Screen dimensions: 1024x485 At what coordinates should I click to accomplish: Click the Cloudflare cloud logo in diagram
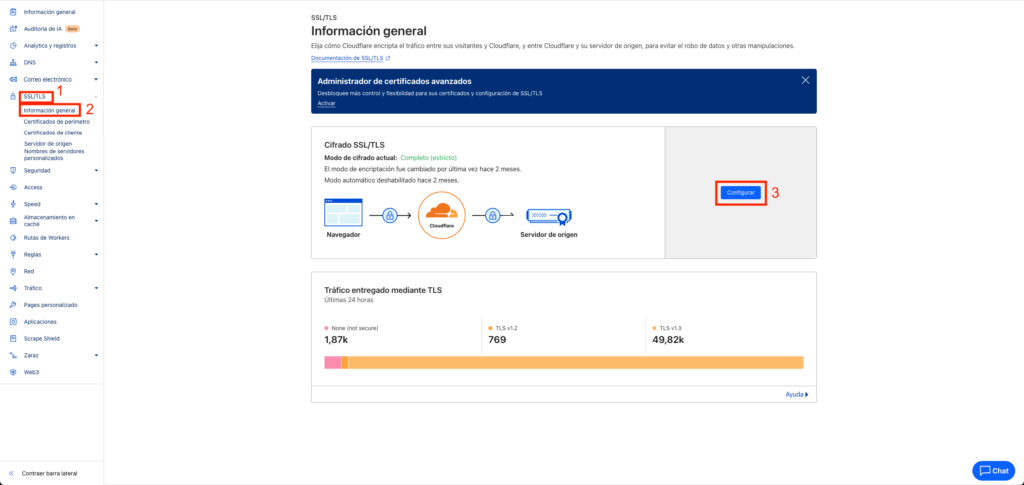click(441, 211)
